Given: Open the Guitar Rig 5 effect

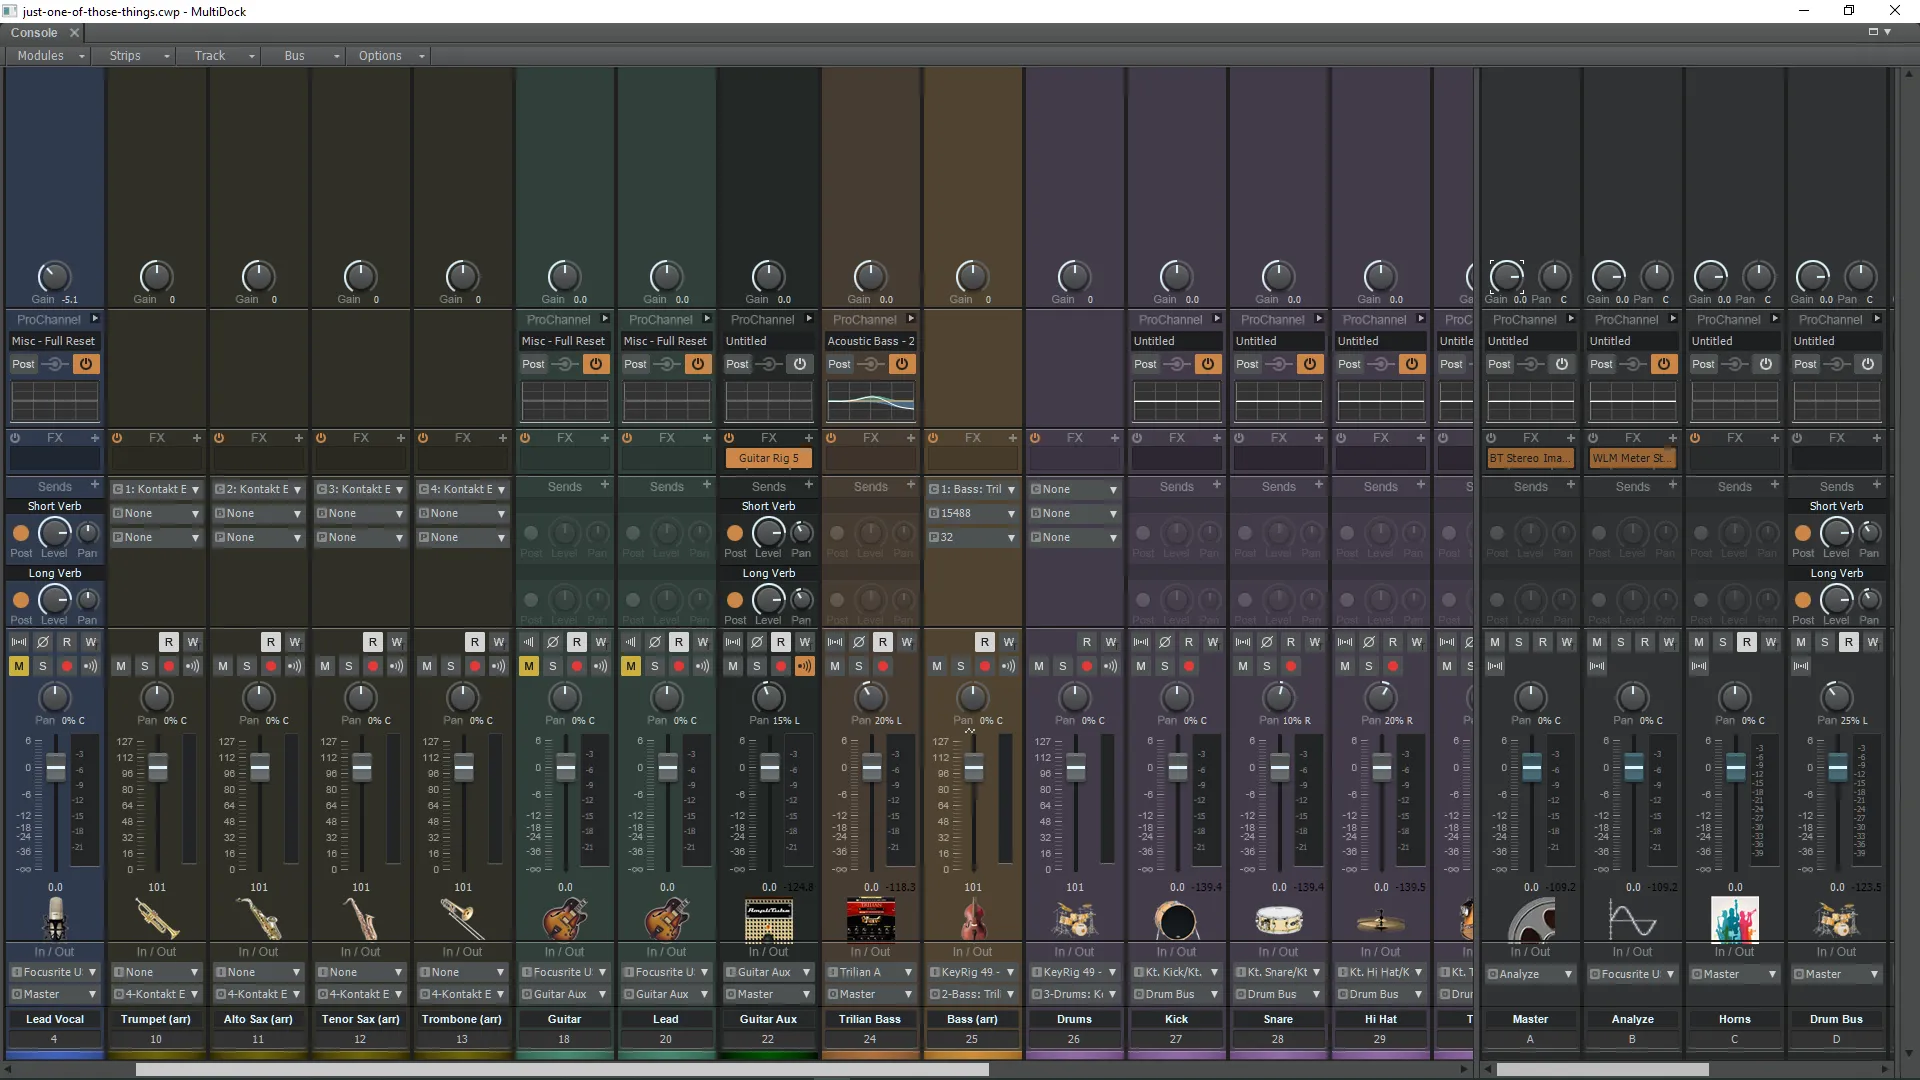Looking at the screenshot, I should tap(768, 458).
